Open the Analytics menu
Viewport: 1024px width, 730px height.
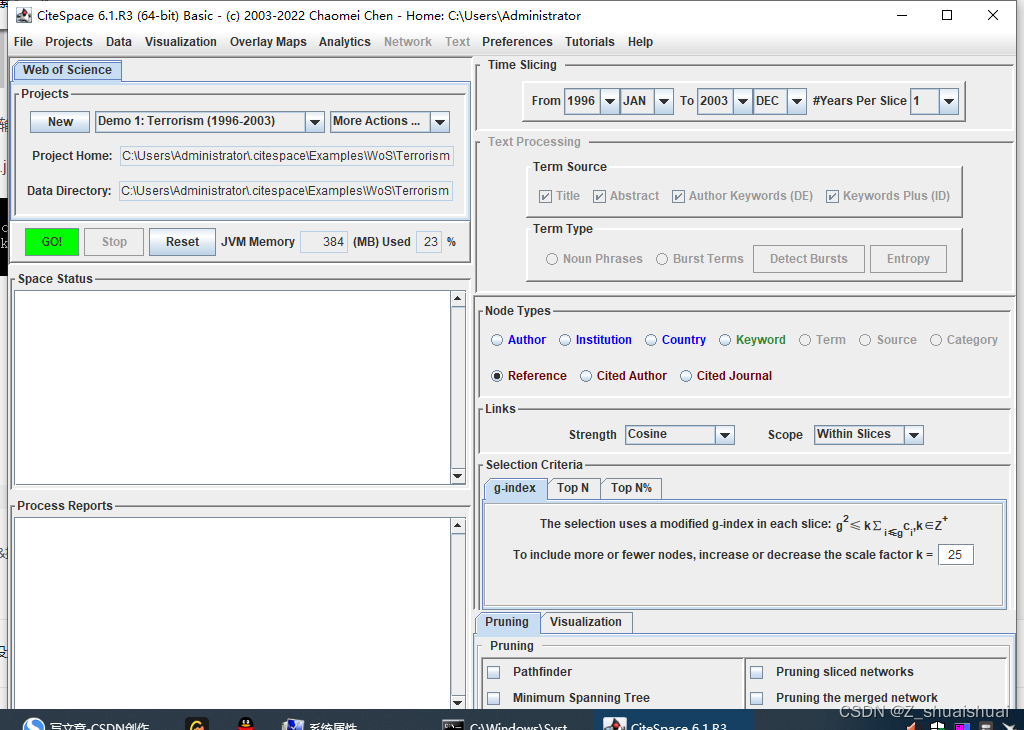[x=345, y=42]
